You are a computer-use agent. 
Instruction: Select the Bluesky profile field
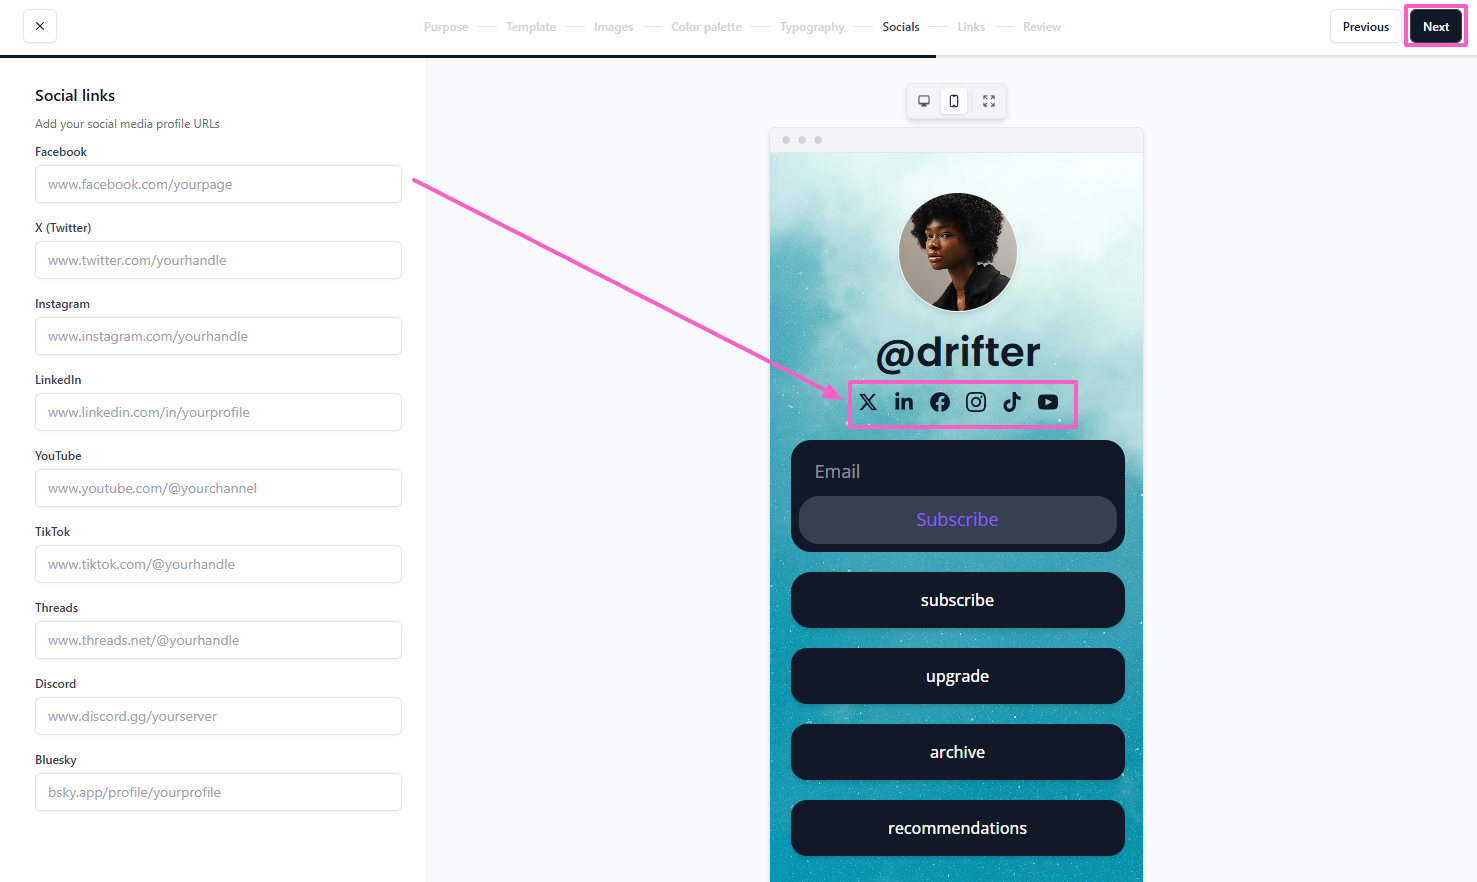tap(218, 792)
